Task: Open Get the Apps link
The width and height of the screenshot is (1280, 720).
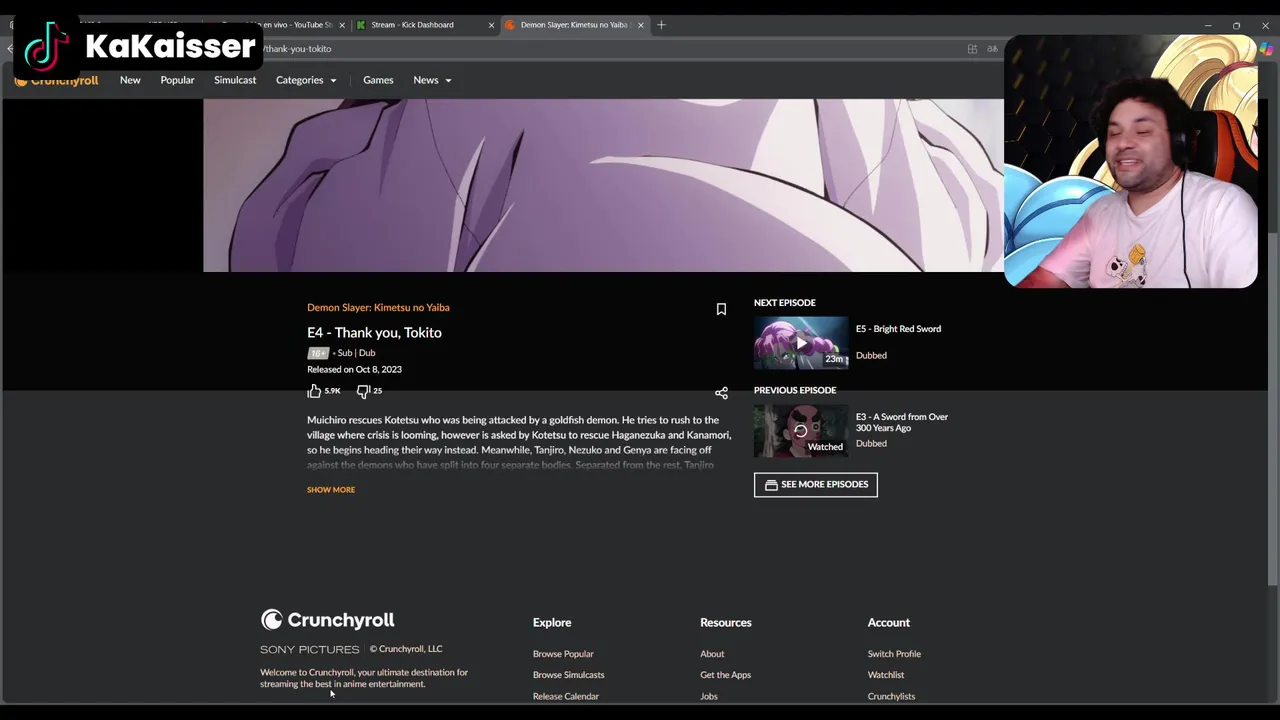Action: coord(726,675)
